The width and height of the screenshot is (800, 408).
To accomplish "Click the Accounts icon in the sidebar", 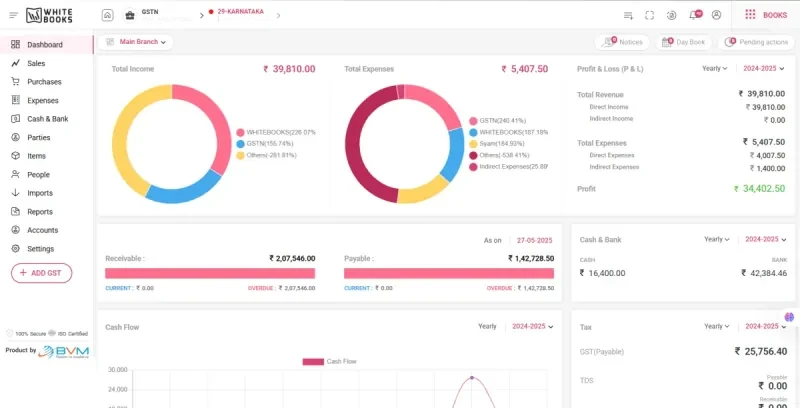I will [x=15, y=230].
